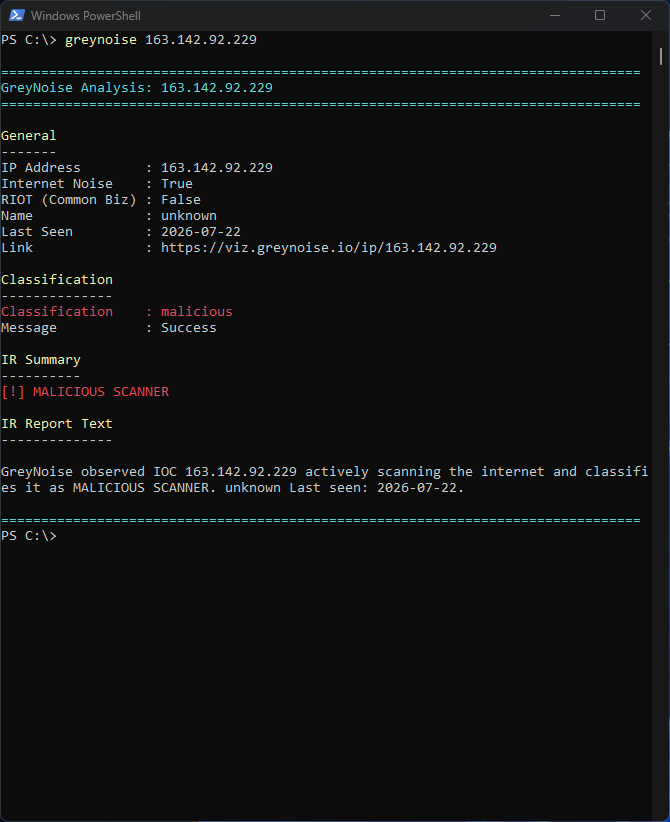Click the vertical scrollbar thumb
The image size is (670, 822).
(661, 57)
